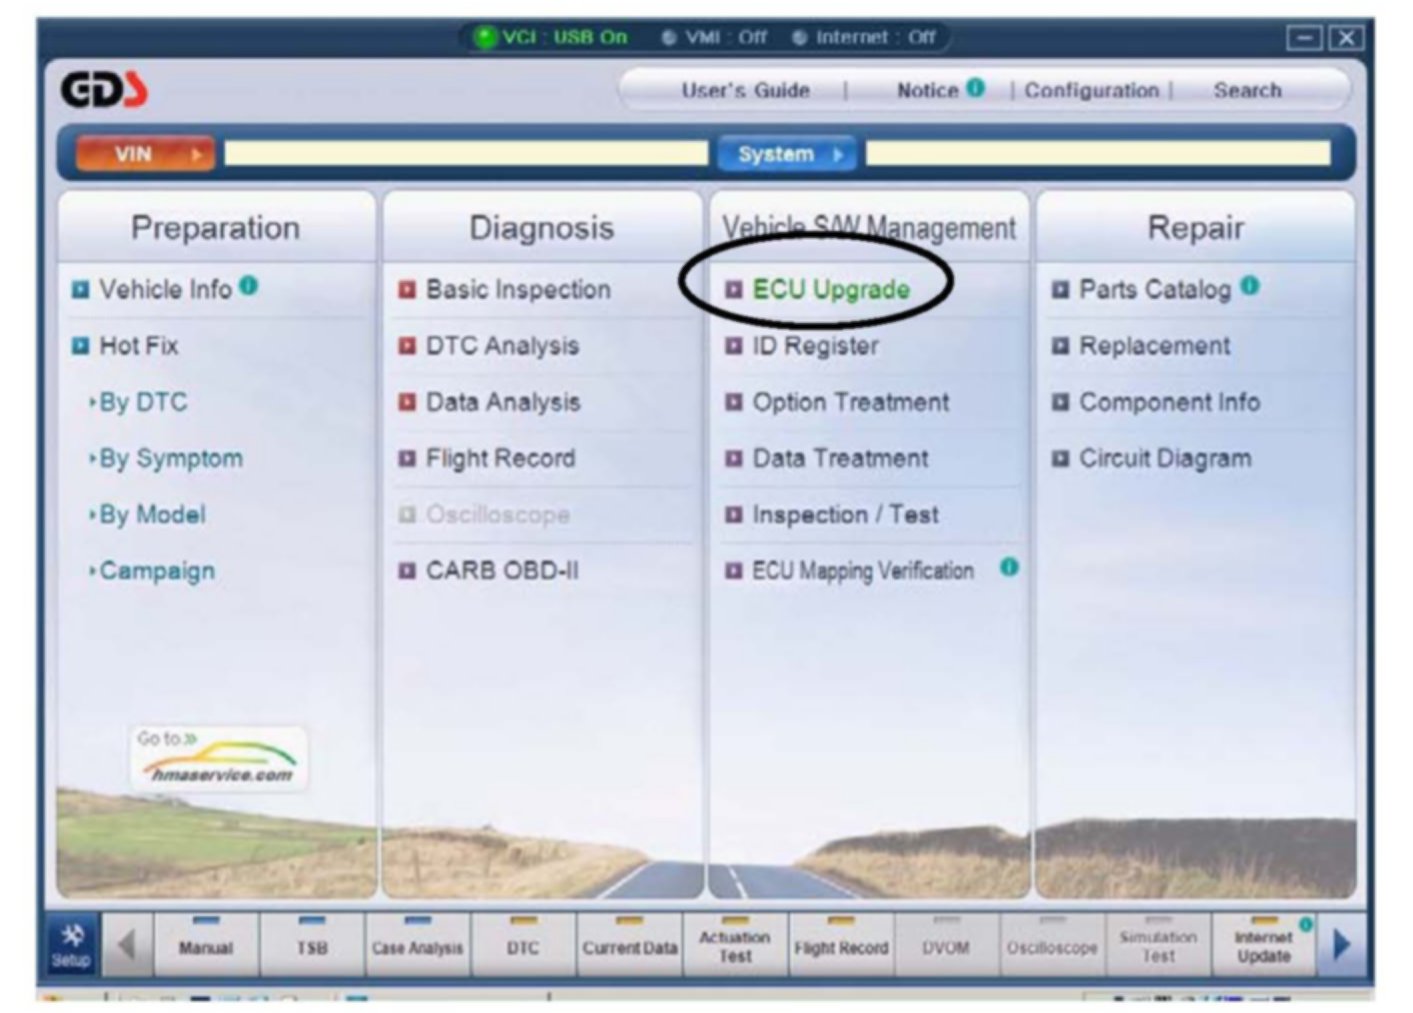
Task: Click the VIN input field
Action: coord(465,154)
